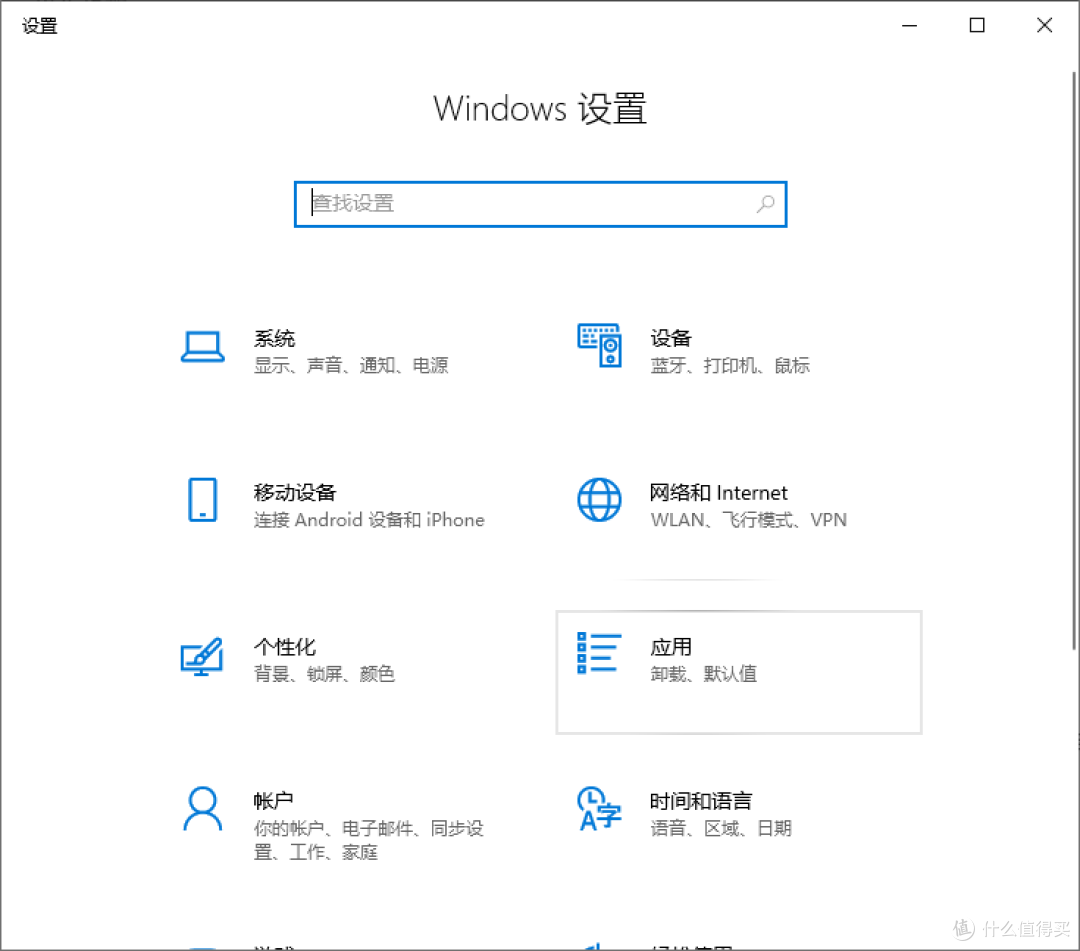The image size is (1080, 951).
Task: Close the 设置 window
Action: pos(1044,25)
